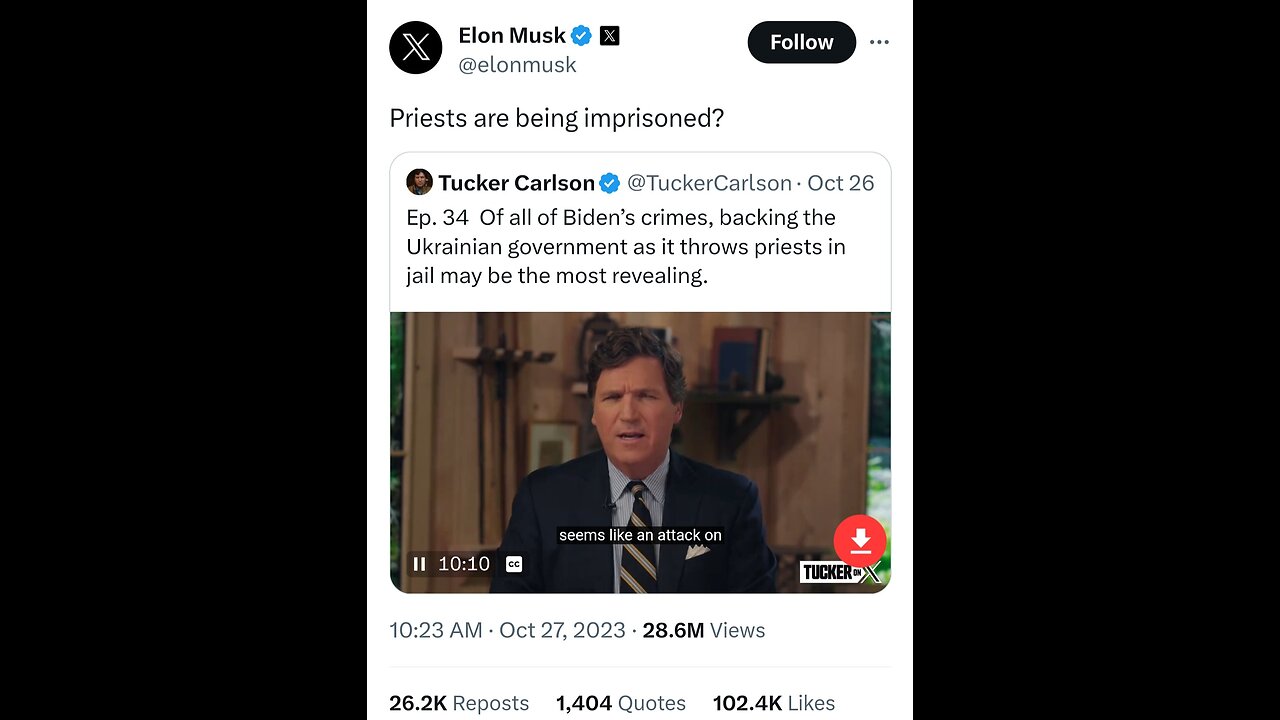View the 26.2K Reposts list

click(459, 703)
